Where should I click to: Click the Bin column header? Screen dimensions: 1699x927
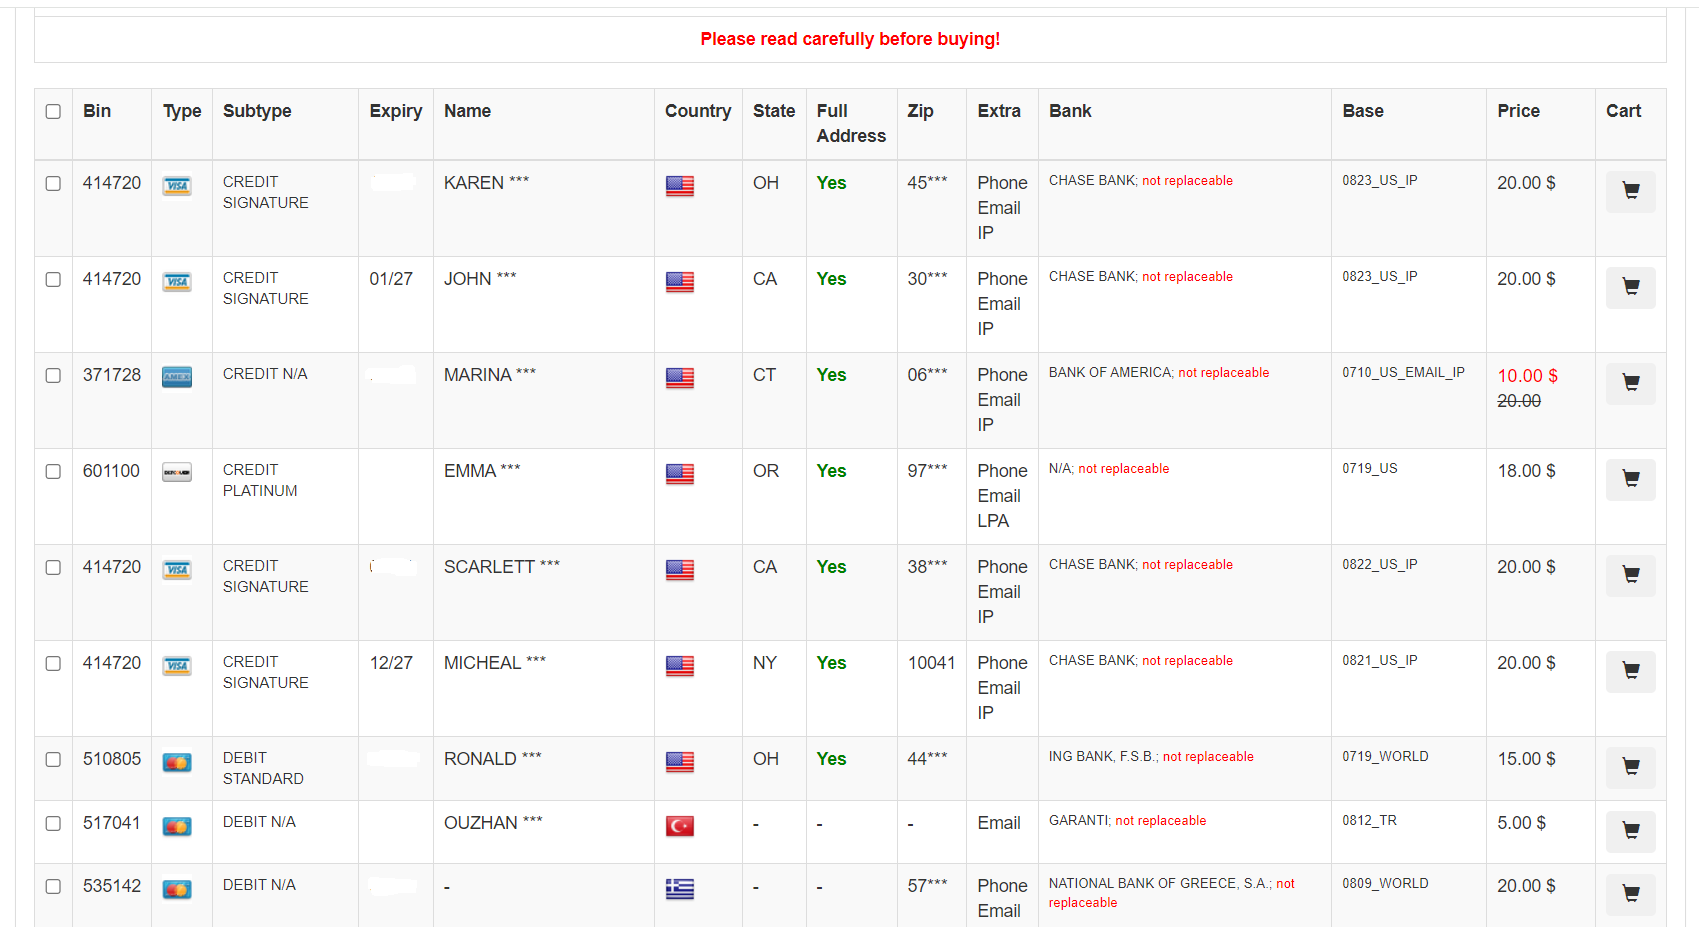97,111
